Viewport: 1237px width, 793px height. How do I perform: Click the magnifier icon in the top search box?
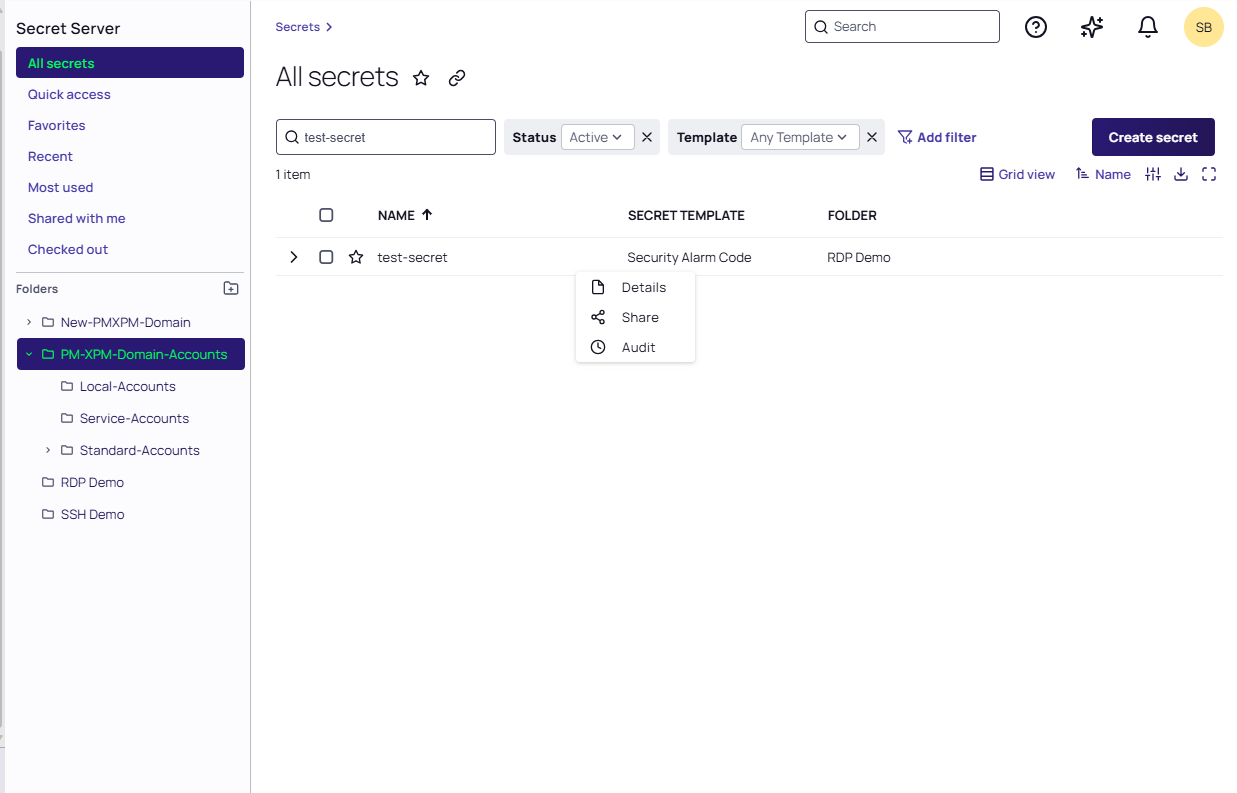coord(821,27)
